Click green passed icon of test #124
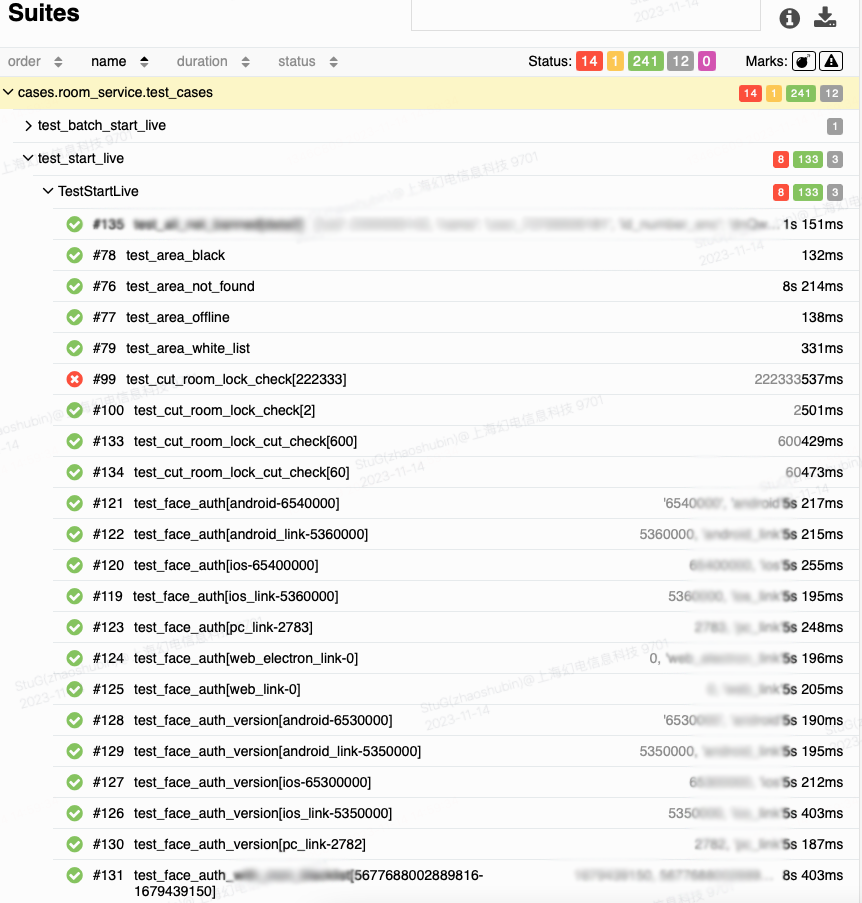Viewport: 862px width, 903px height. point(74,659)
